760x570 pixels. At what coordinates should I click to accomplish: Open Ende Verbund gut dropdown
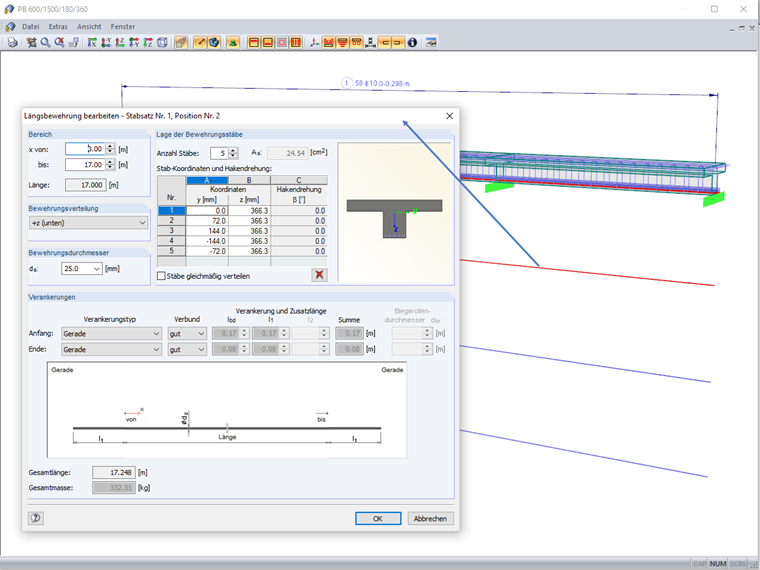pyautogui.click(x=187, y=349)
